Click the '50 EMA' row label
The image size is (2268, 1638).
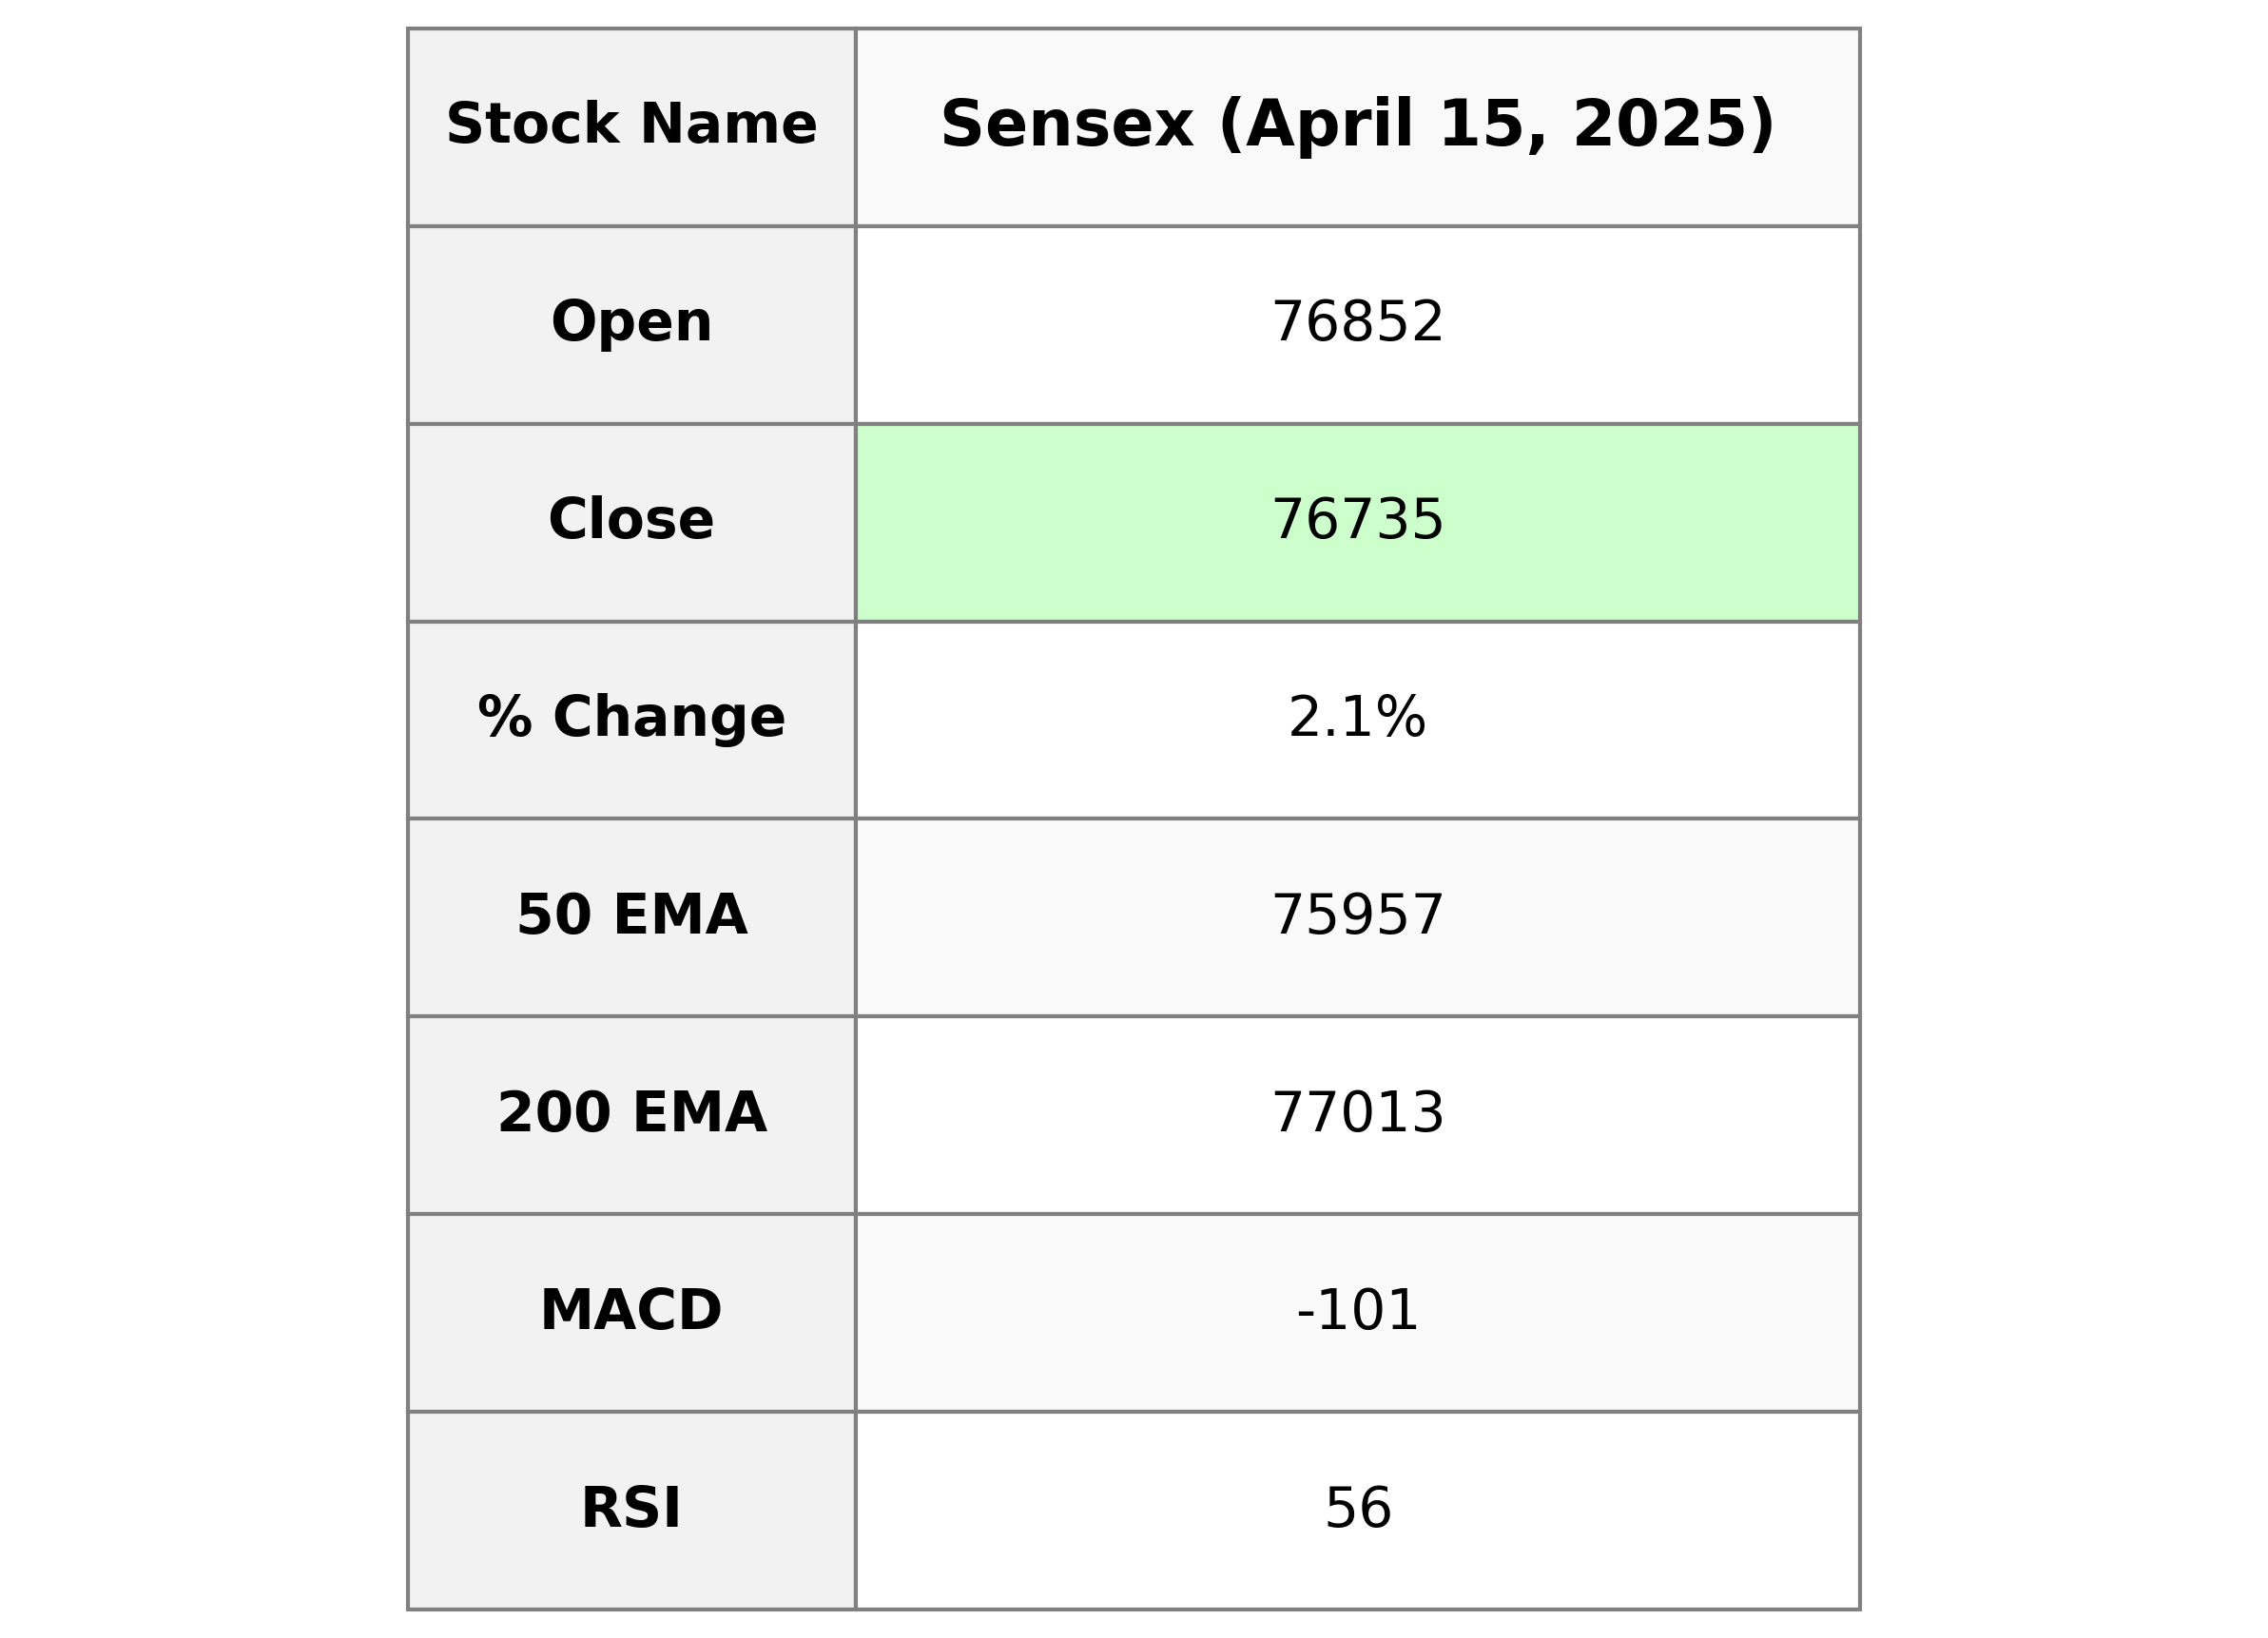pos(631,915)
